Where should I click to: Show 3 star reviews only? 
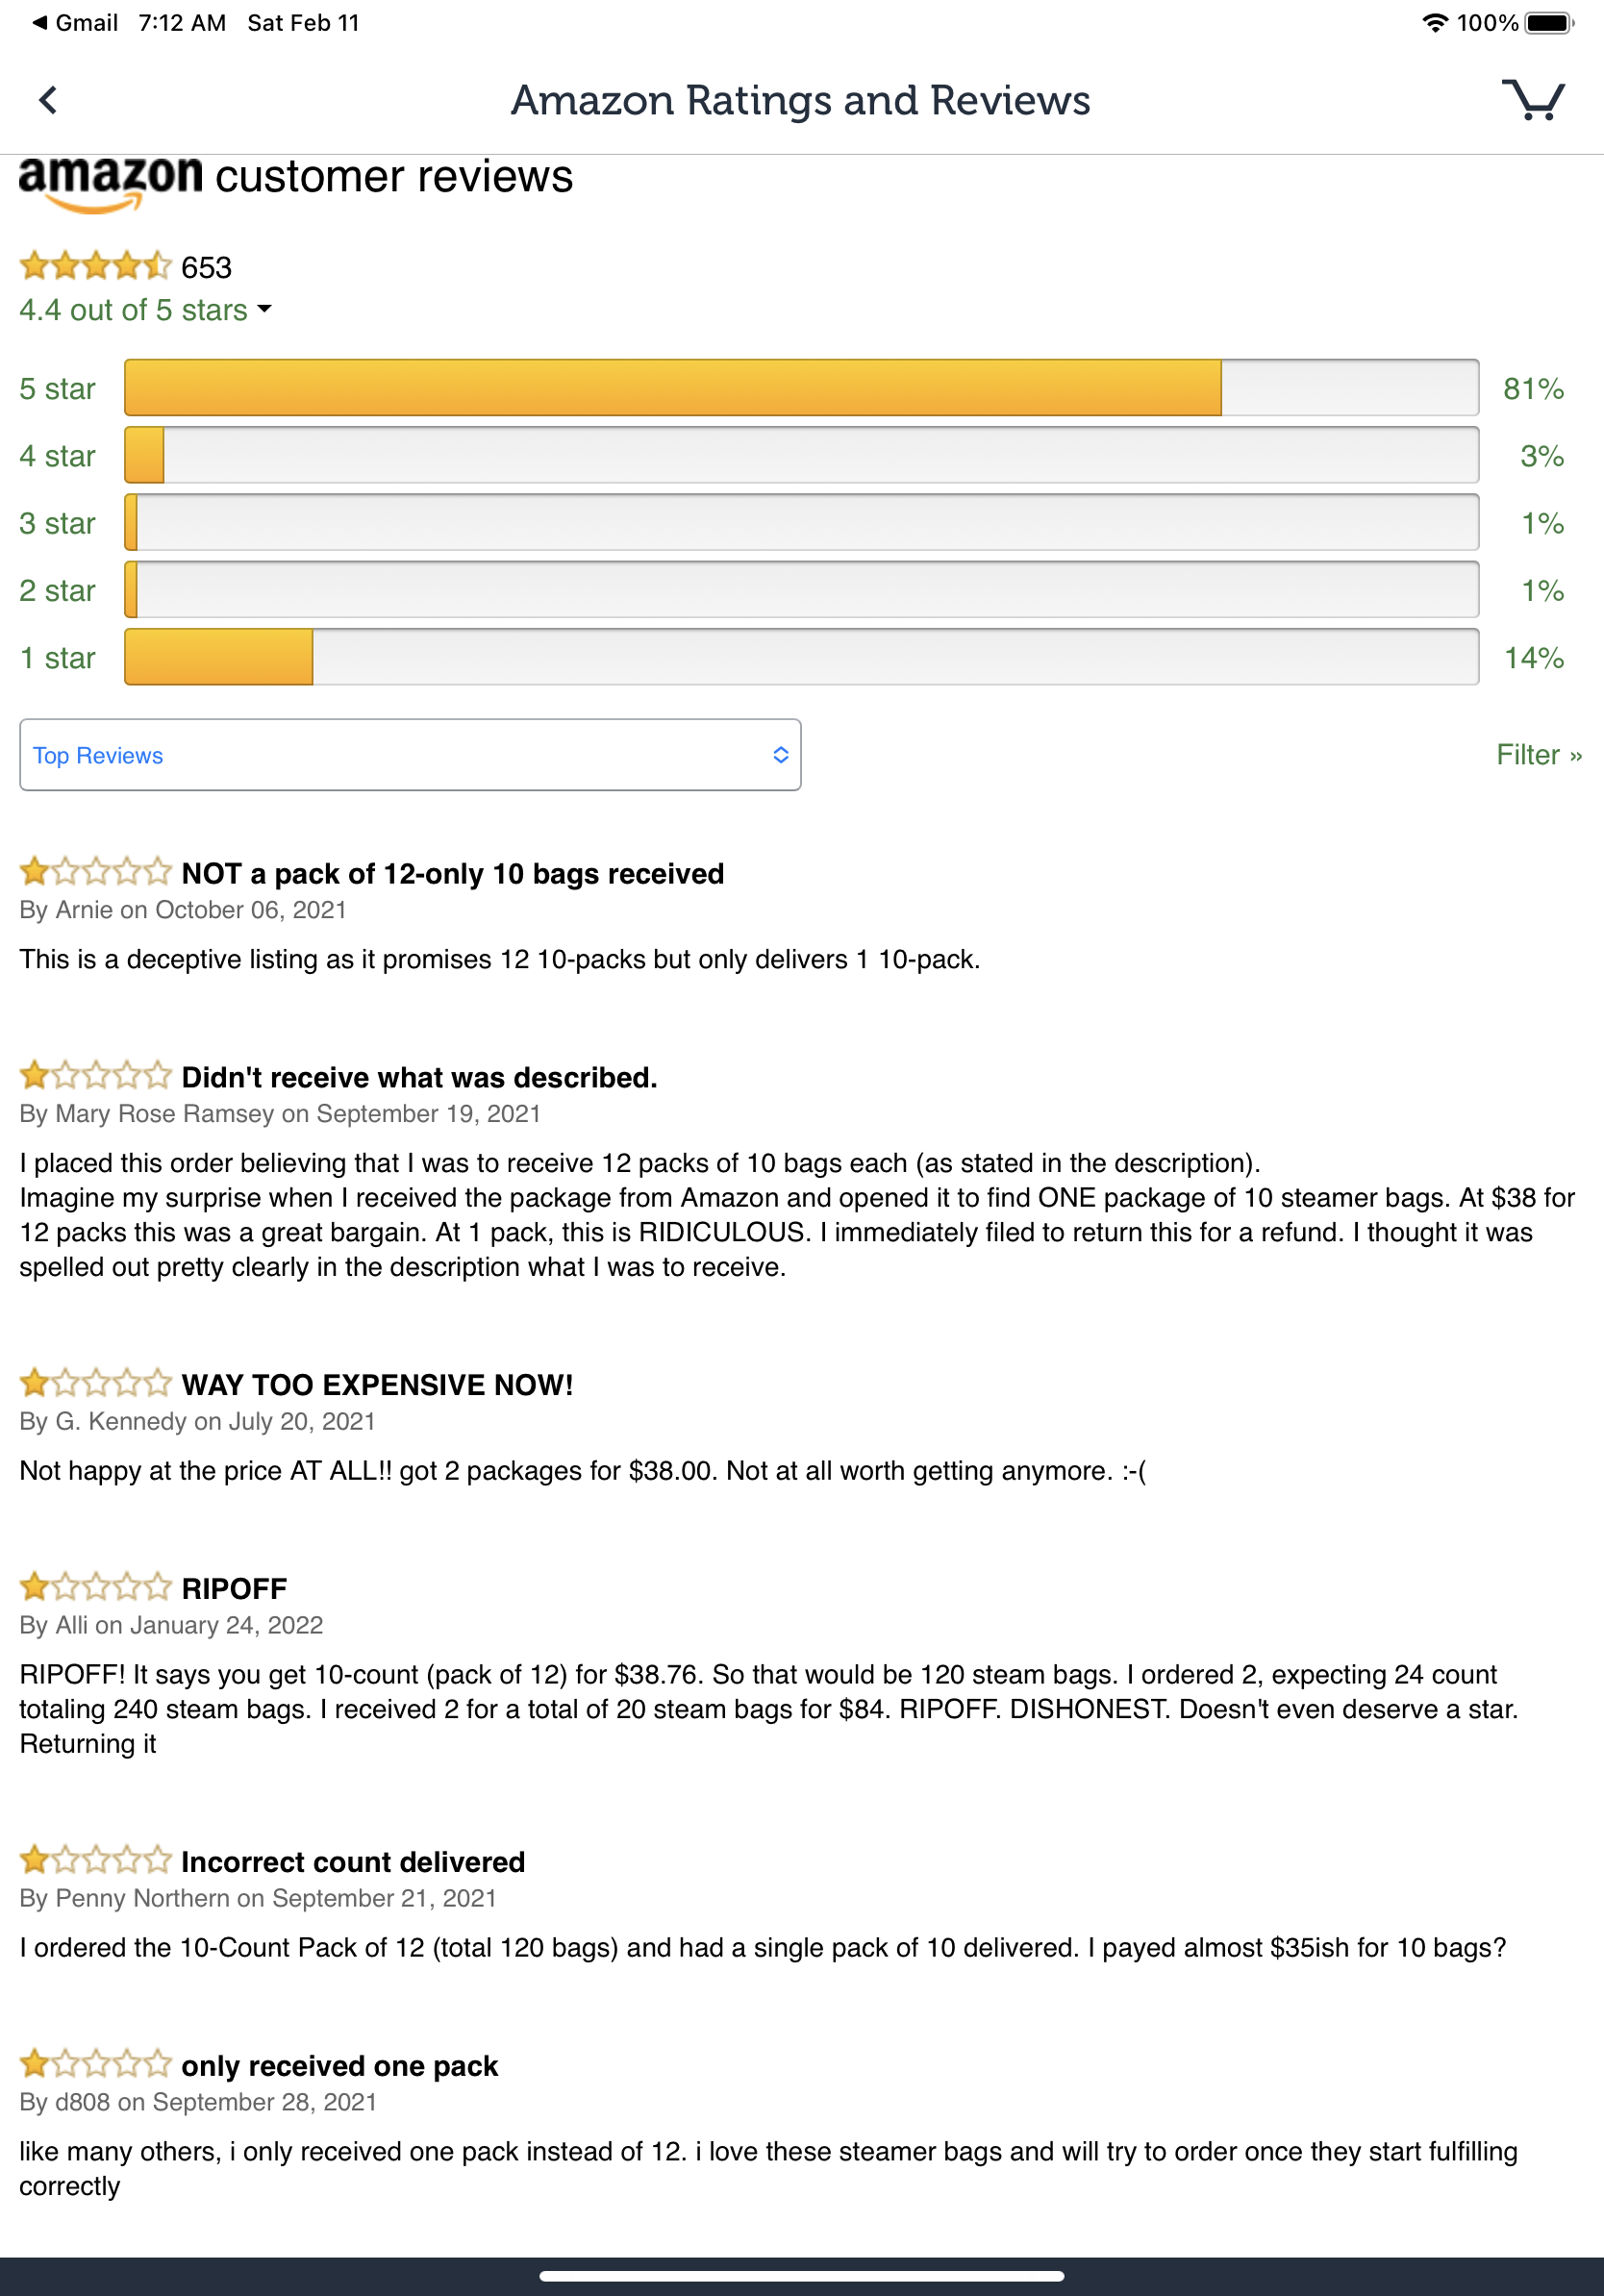point(57,523)
